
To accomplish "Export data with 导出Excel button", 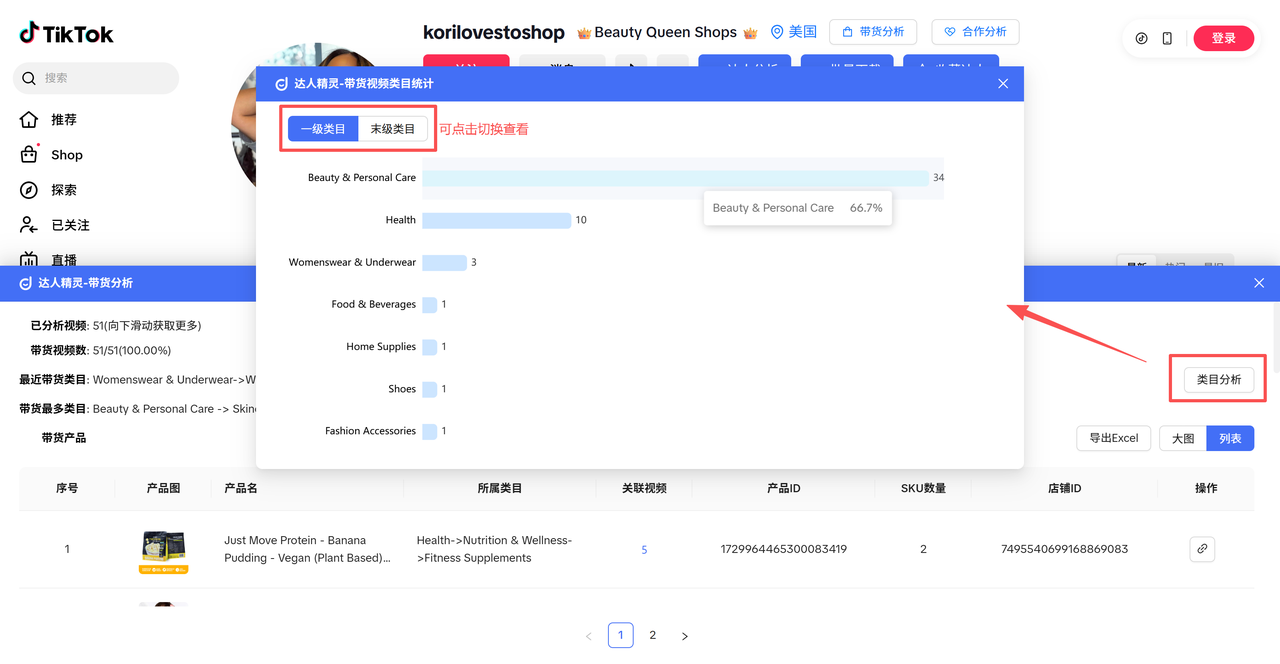I will pyautogui.click(x=1113, y=438).
